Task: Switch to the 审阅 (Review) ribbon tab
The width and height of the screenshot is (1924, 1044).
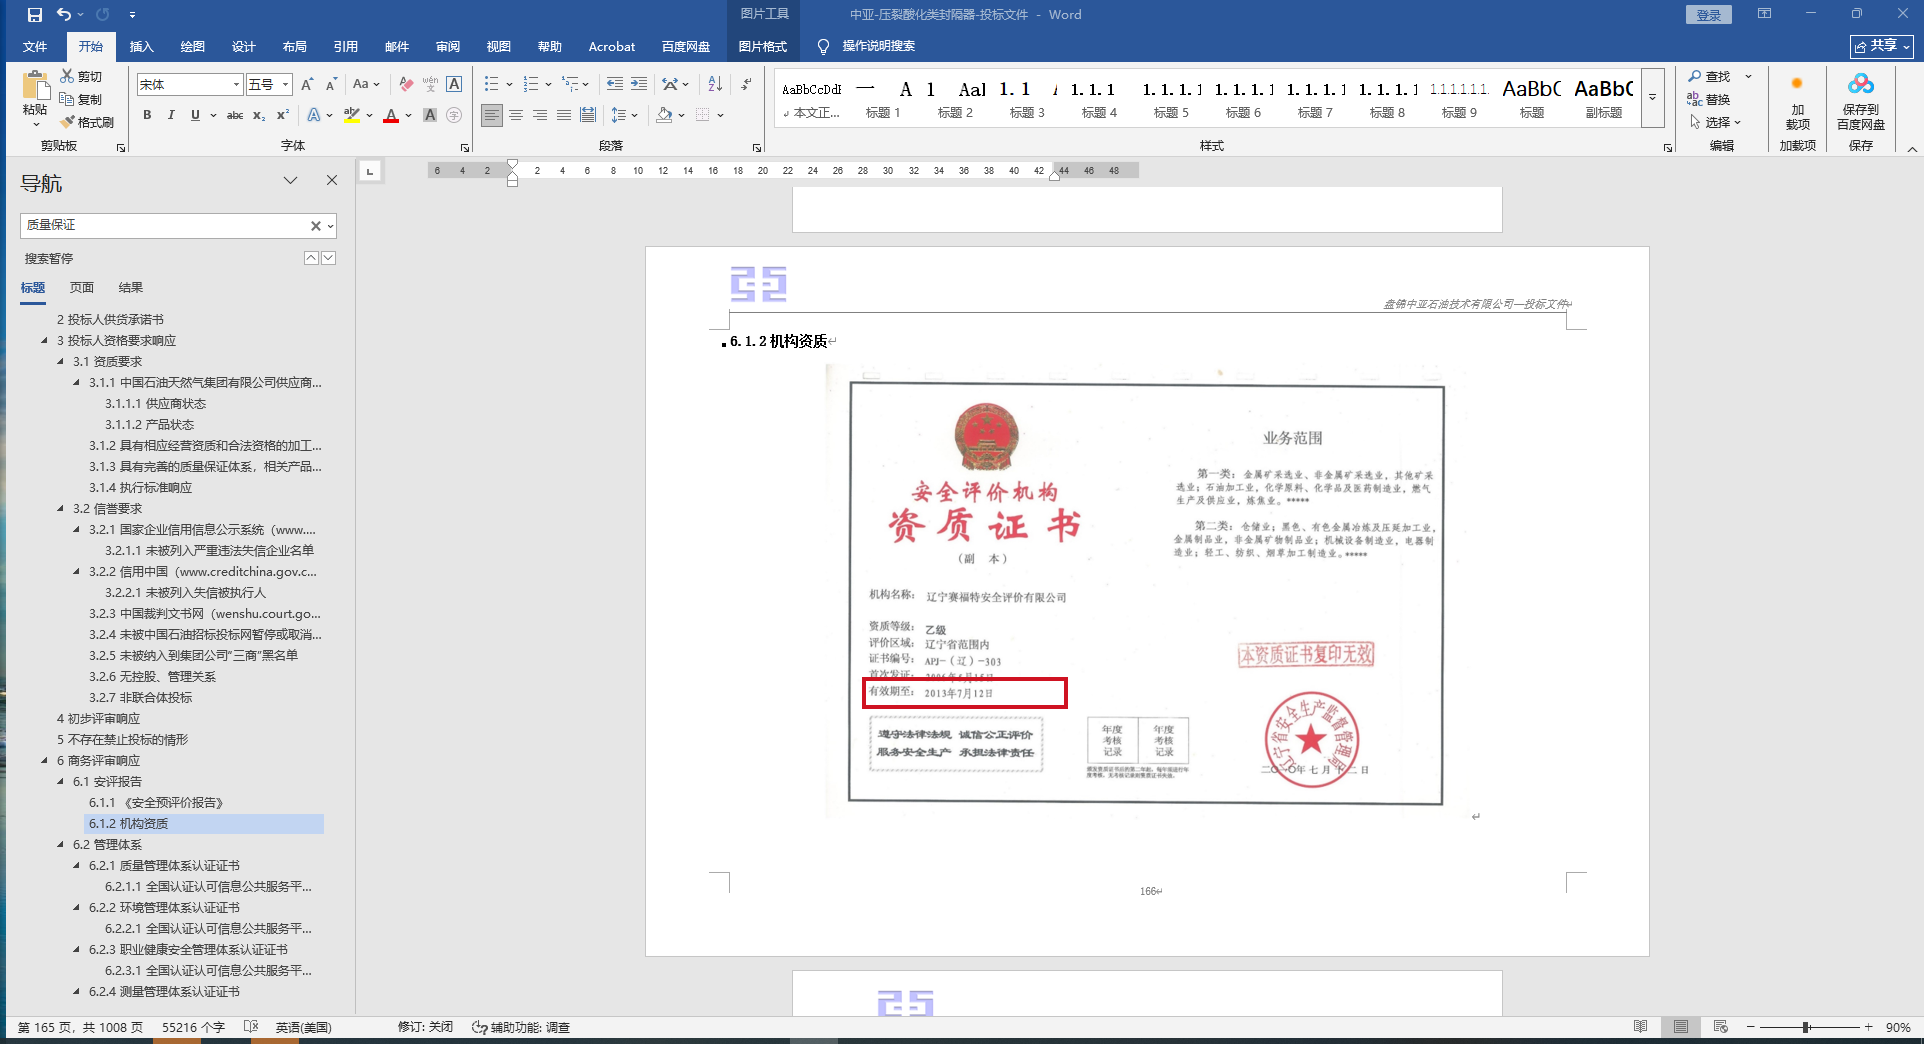Action: coord(448,47)
